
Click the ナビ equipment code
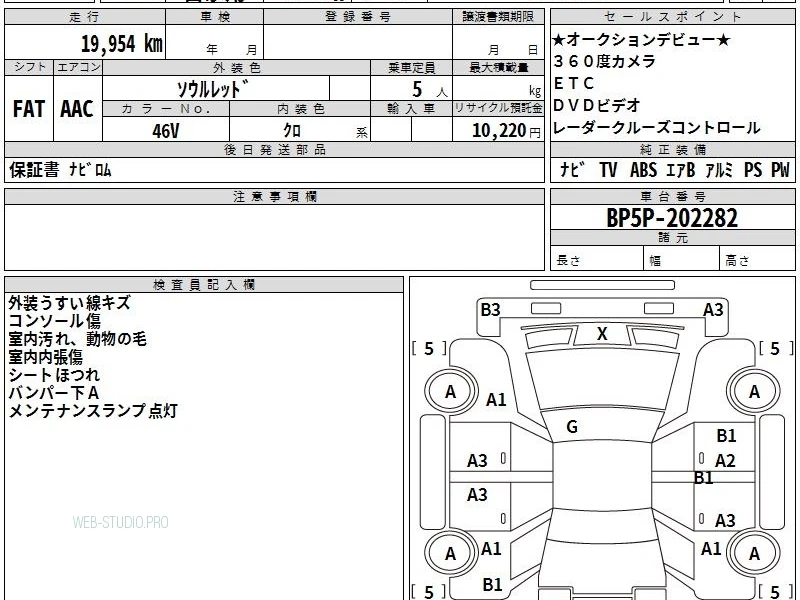pos(572,169)
